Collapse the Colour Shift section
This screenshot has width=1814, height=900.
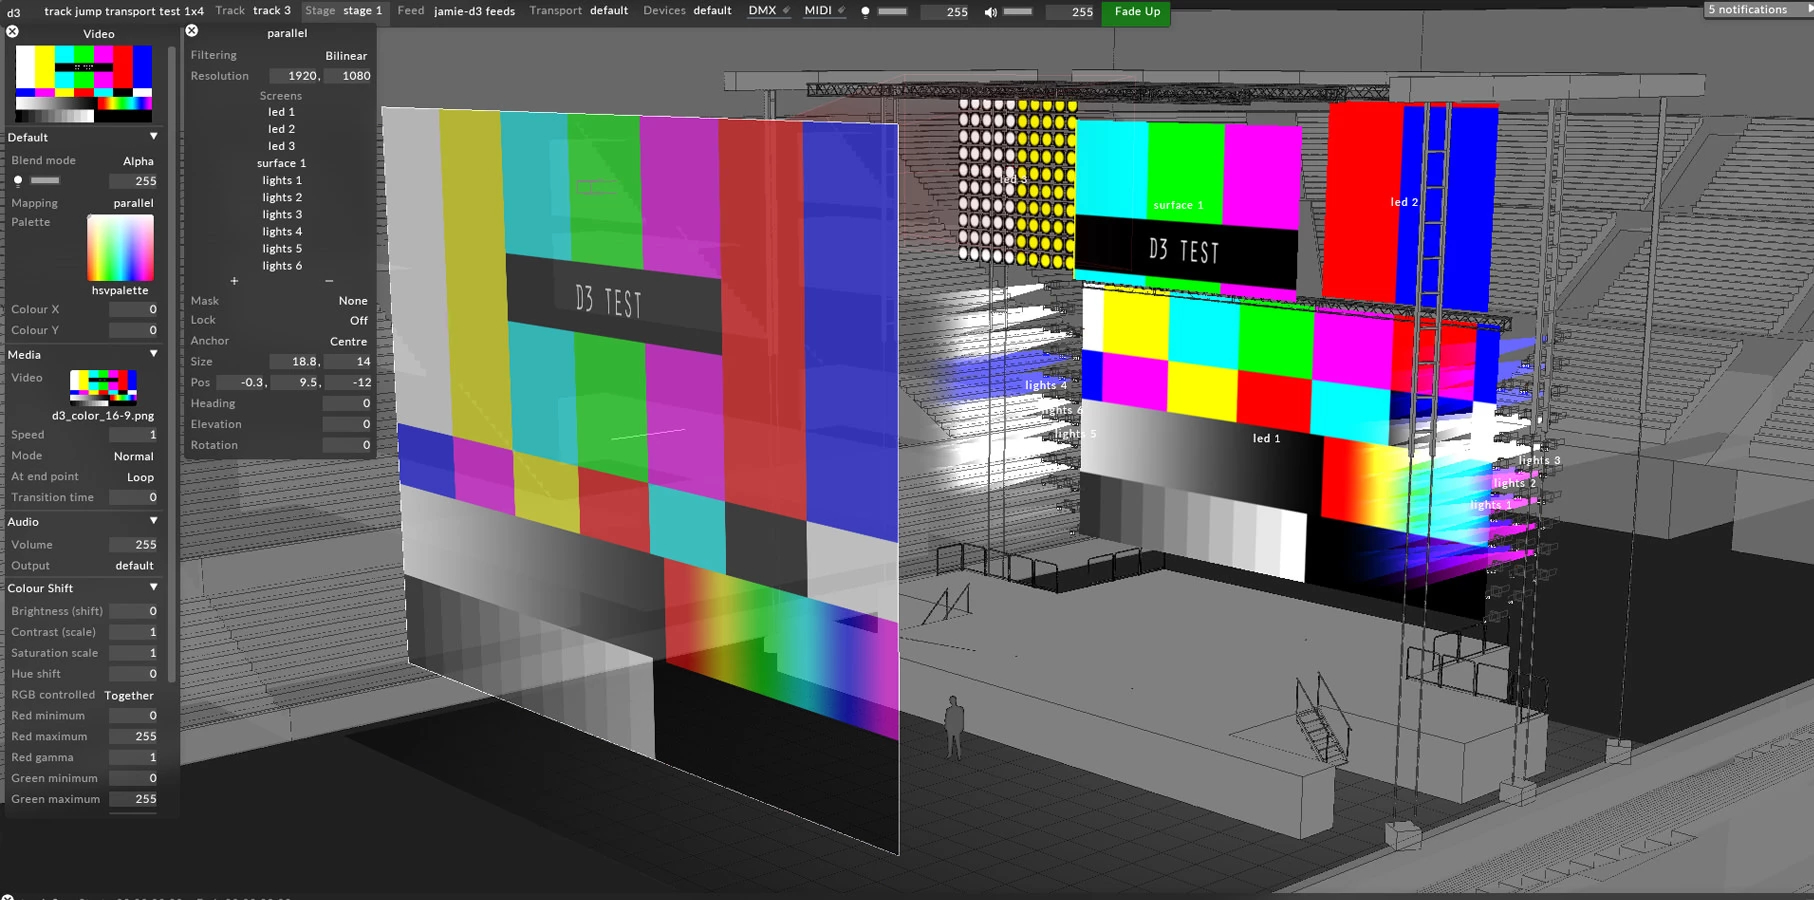tap(154, 588)
